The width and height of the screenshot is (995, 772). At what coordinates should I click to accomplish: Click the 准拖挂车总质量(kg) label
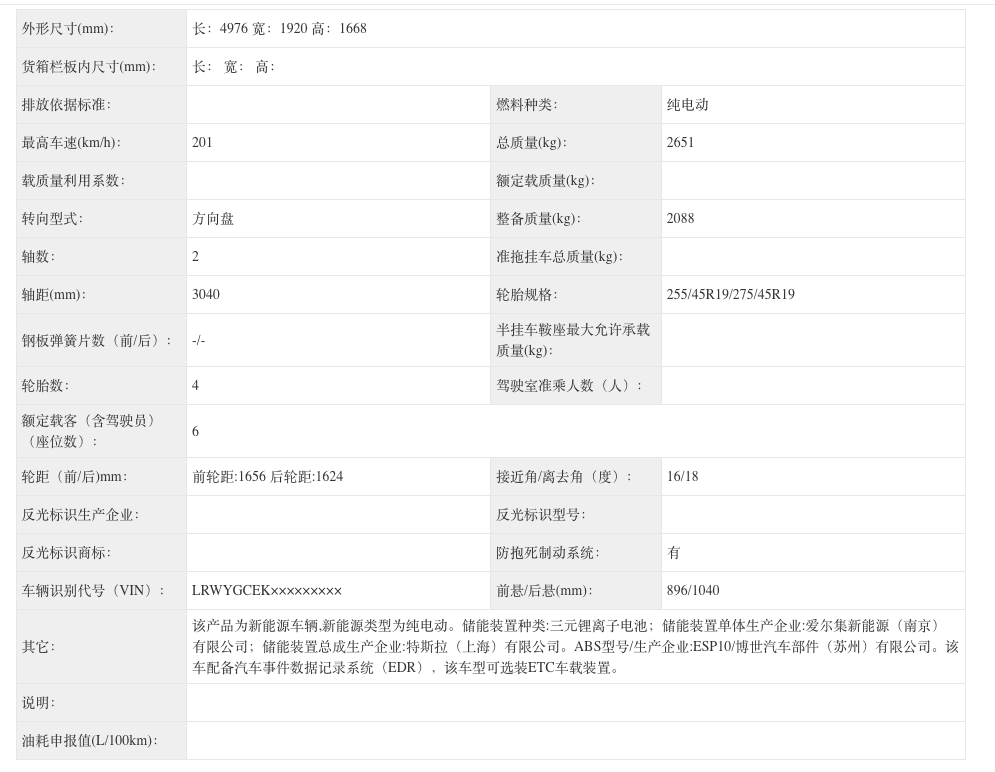click(x=559, y=257)
